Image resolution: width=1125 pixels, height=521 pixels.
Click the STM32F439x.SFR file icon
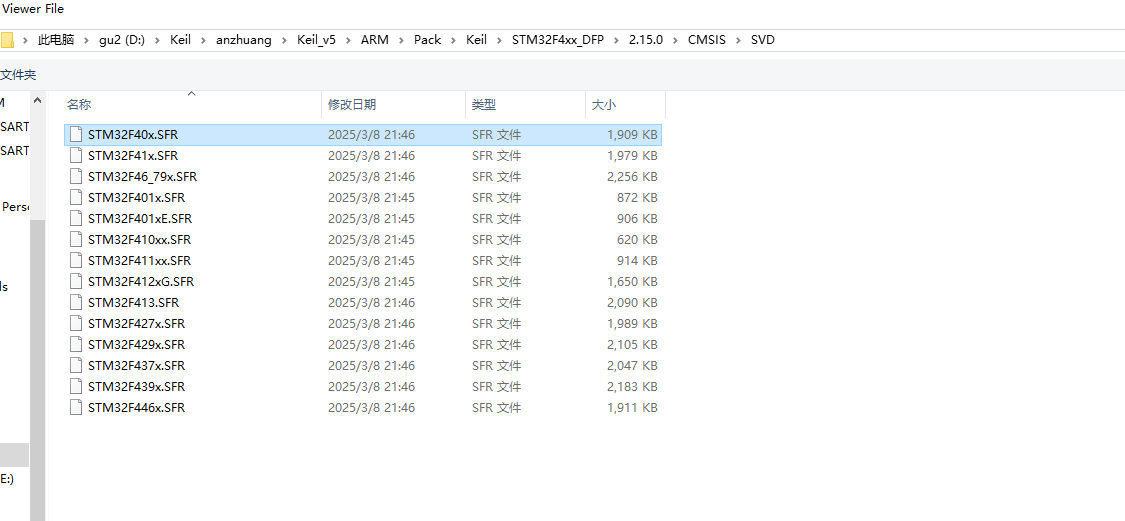click(76, 386)
